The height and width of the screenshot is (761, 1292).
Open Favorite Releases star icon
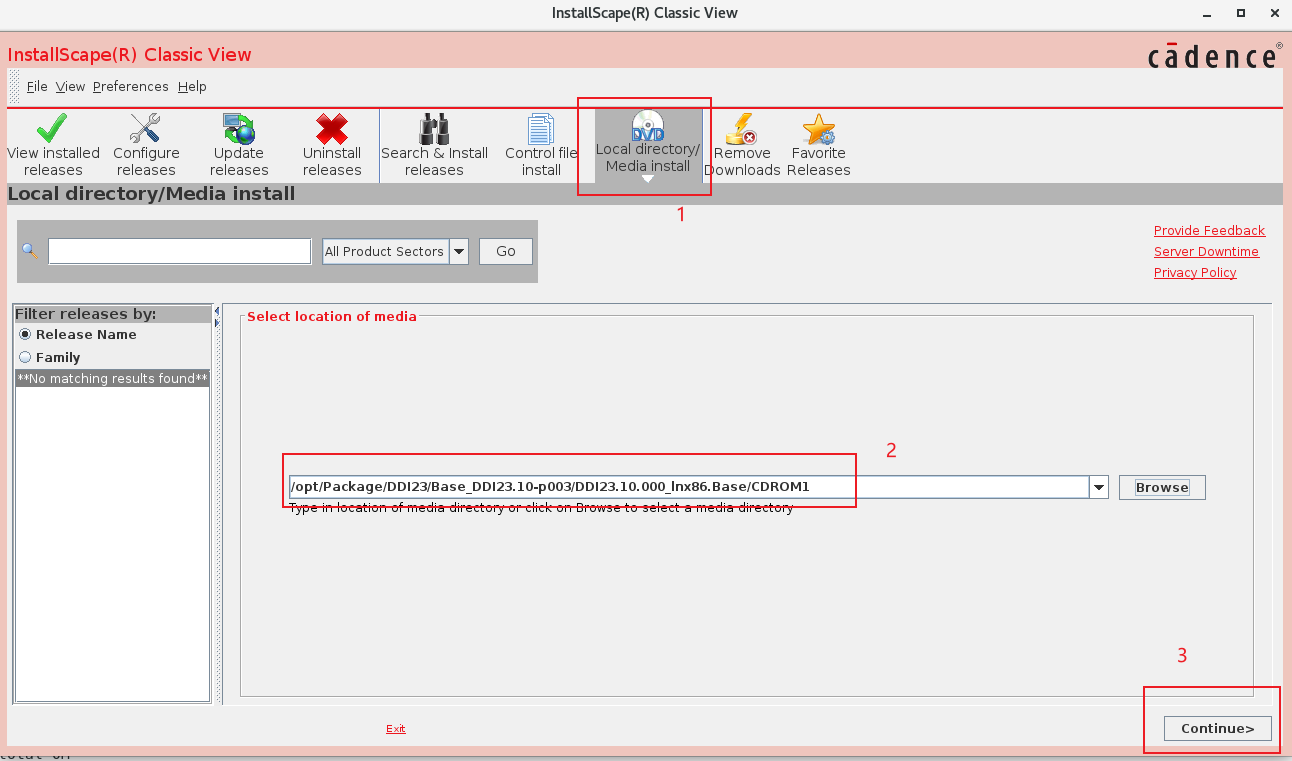818,129
